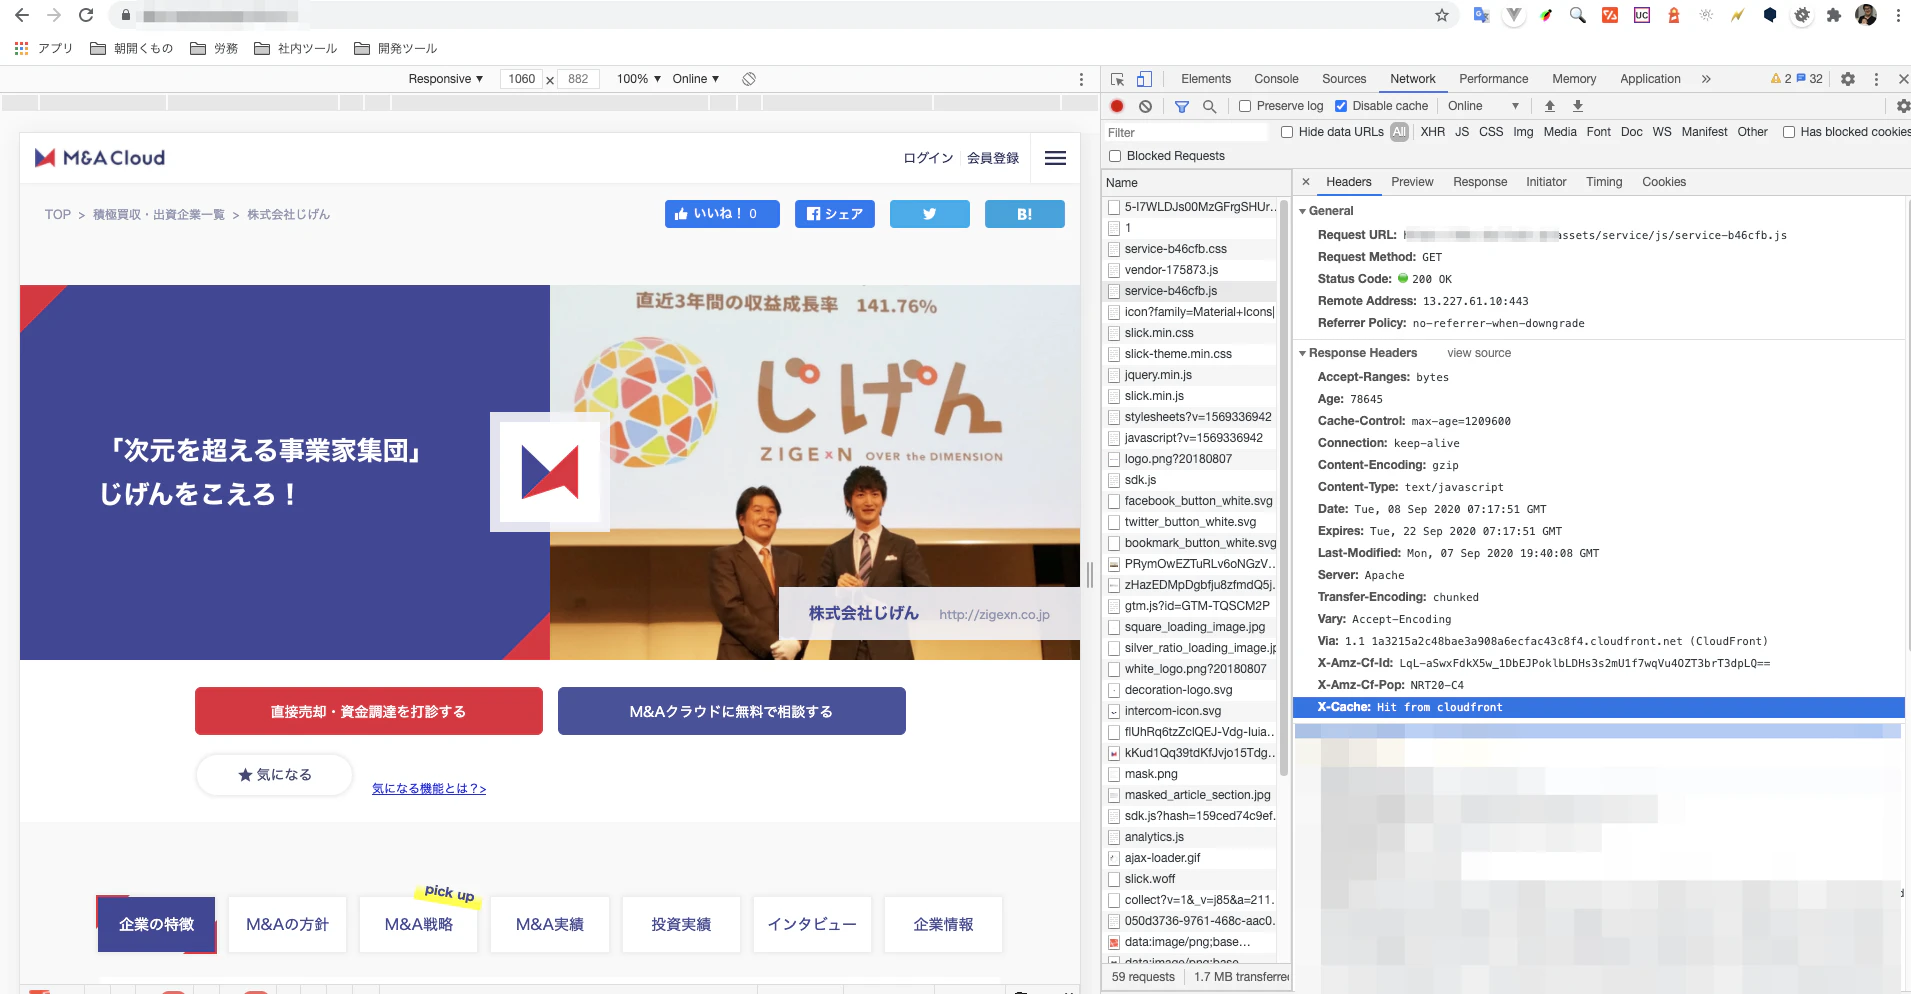
Task: Show more DevTools tabs chevron
Action: (1706, 79)
